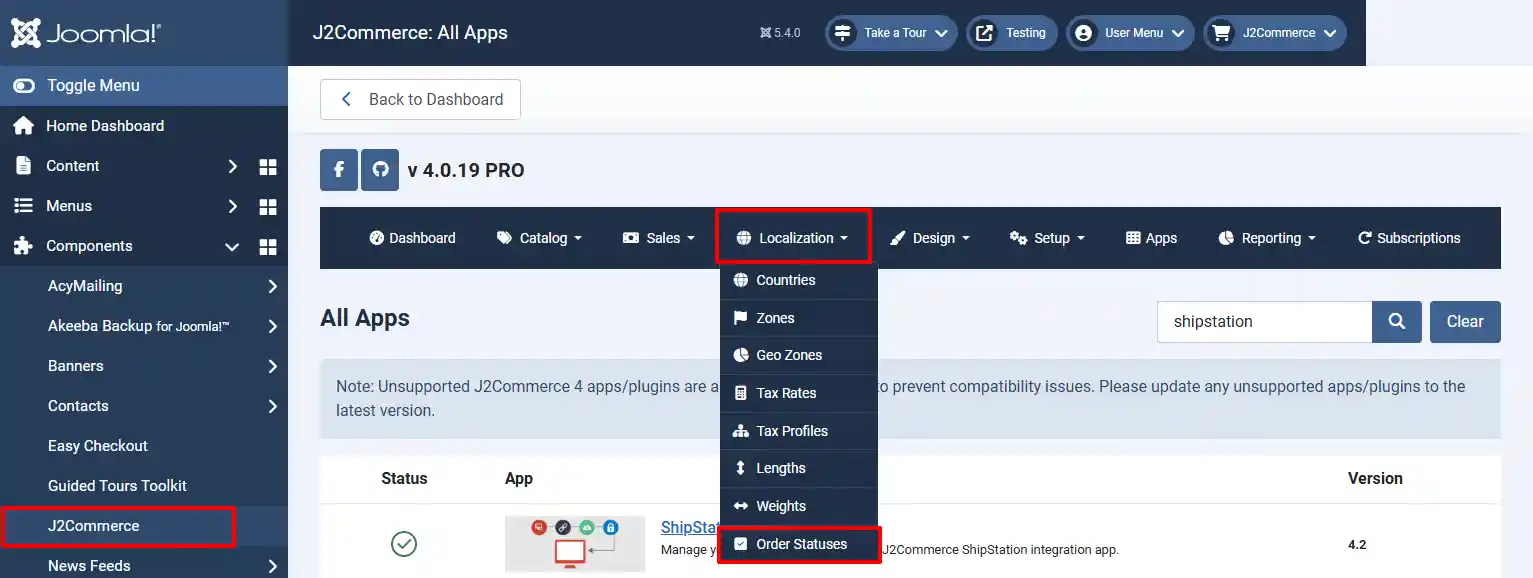Expand the AcyMailing chevron
1533x578 pixels.
(272, 286)
